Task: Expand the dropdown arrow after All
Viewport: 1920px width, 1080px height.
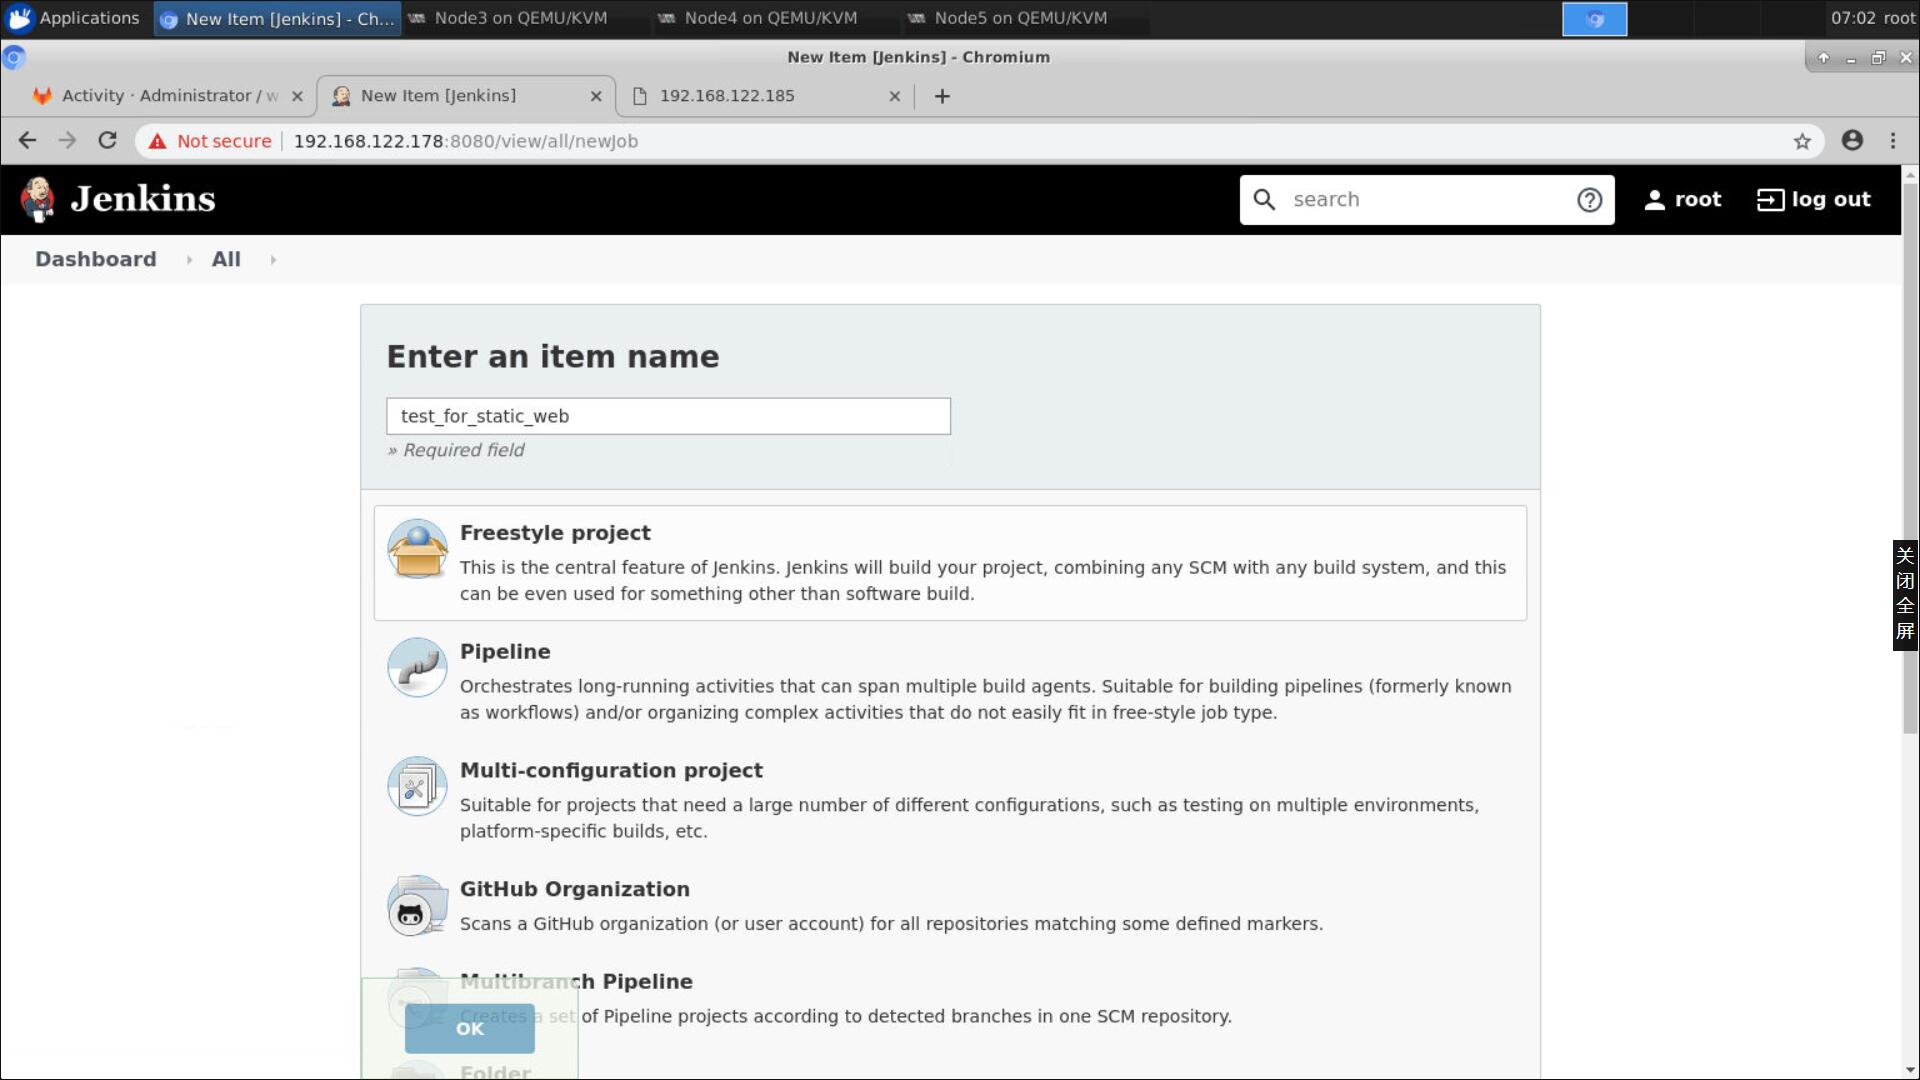Action: pos(273,260)
